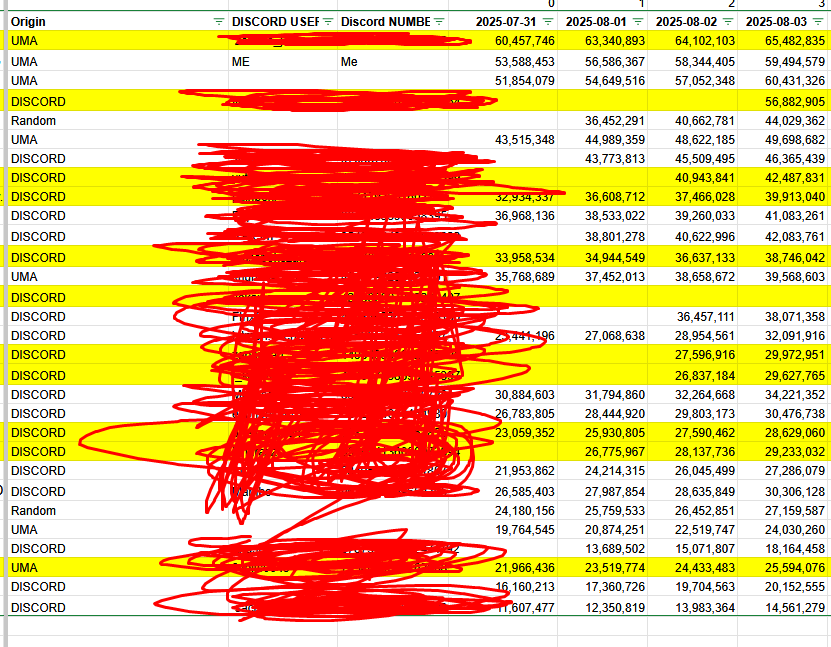Click the cell showing 38,801,278
The height and width of the screenshot is (647, 831).
pos(602,236)
